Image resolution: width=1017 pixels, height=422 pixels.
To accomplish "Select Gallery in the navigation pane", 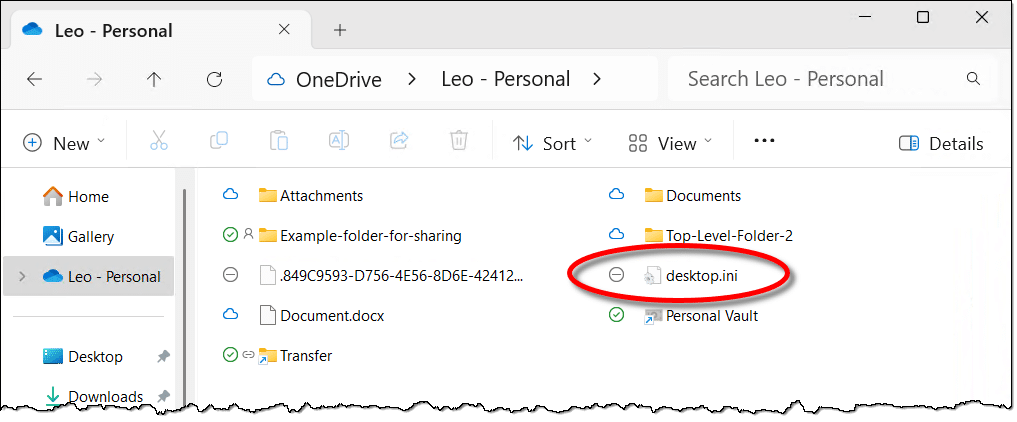I will [x=91, y=237].
